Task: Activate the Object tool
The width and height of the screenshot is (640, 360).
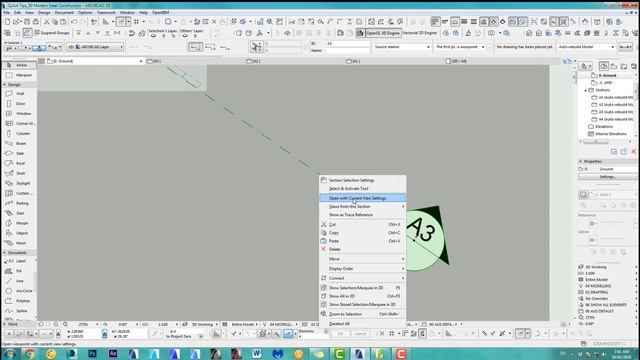Action: pos(19,233)
